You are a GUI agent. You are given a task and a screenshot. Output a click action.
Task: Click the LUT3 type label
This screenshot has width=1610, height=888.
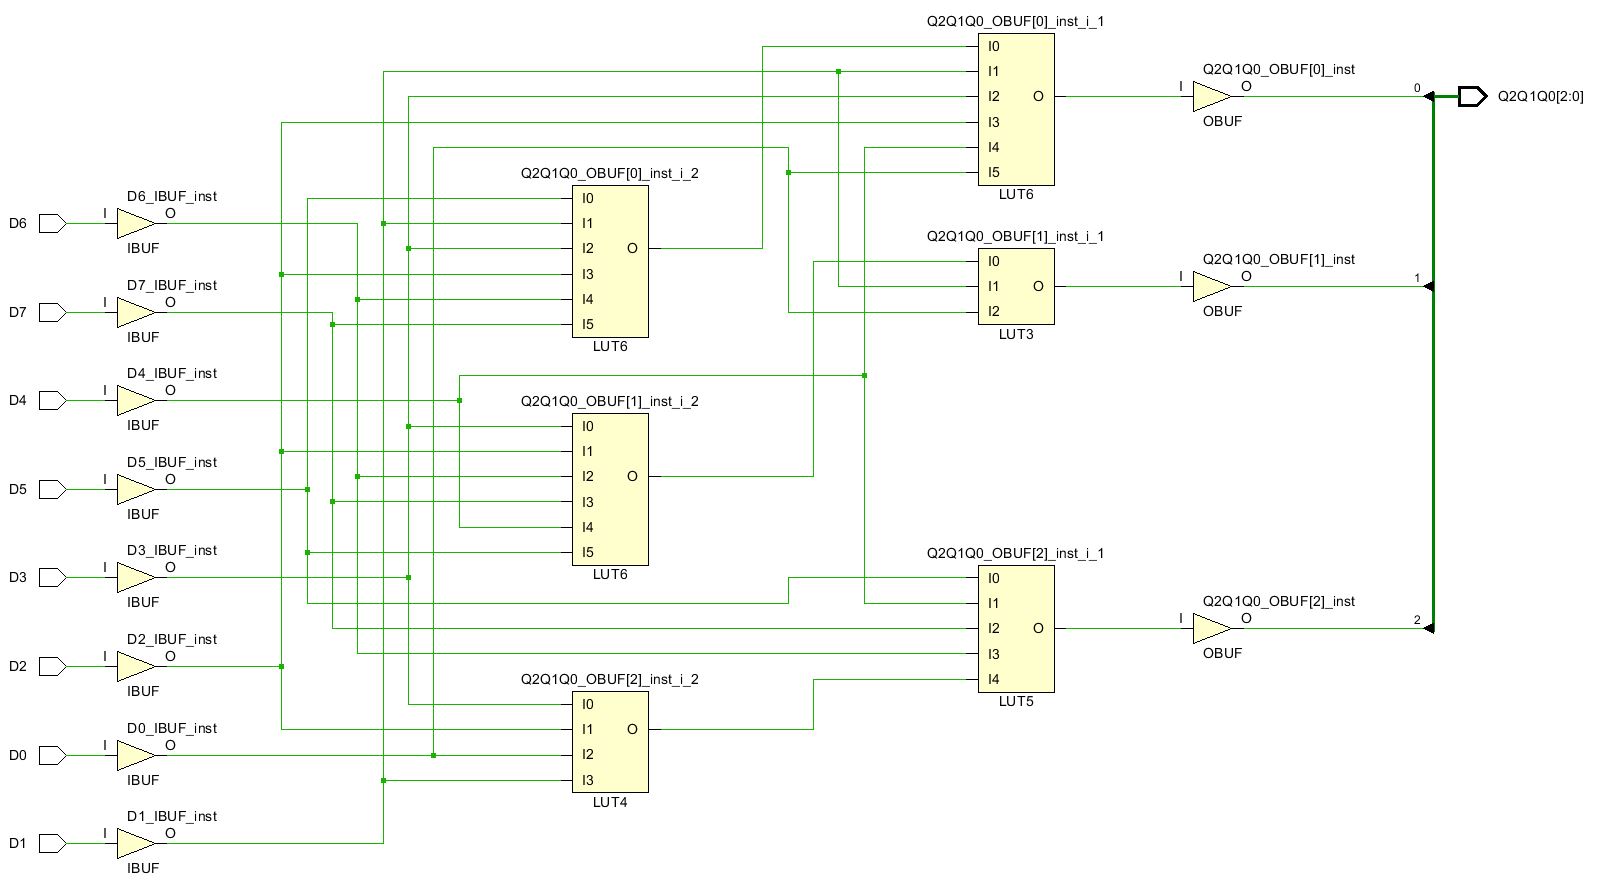pyautogui.click(x=1016, y=334)
